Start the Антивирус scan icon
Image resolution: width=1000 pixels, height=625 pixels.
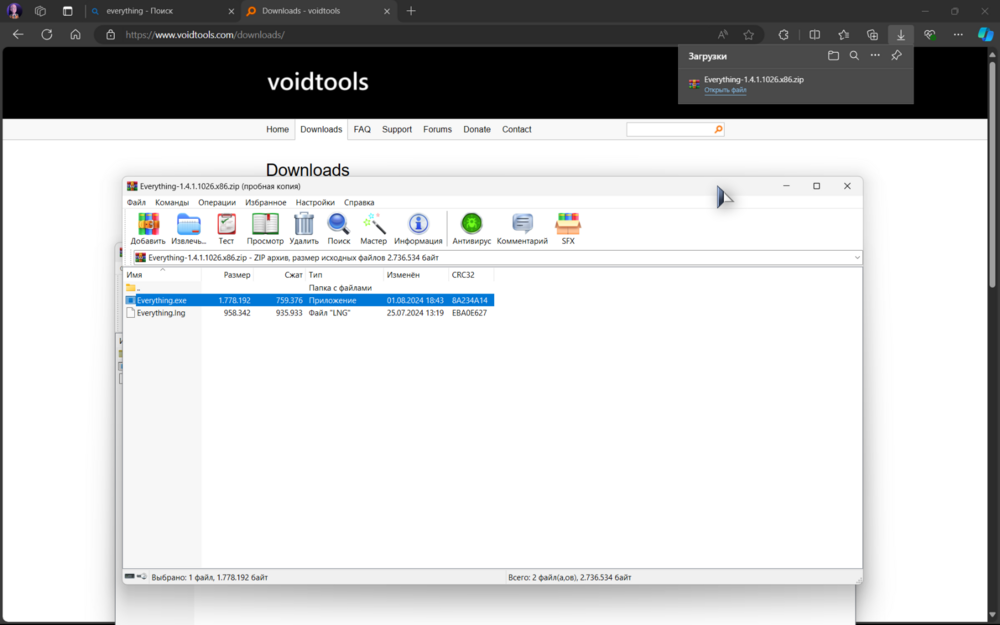(x=472, y=229)
